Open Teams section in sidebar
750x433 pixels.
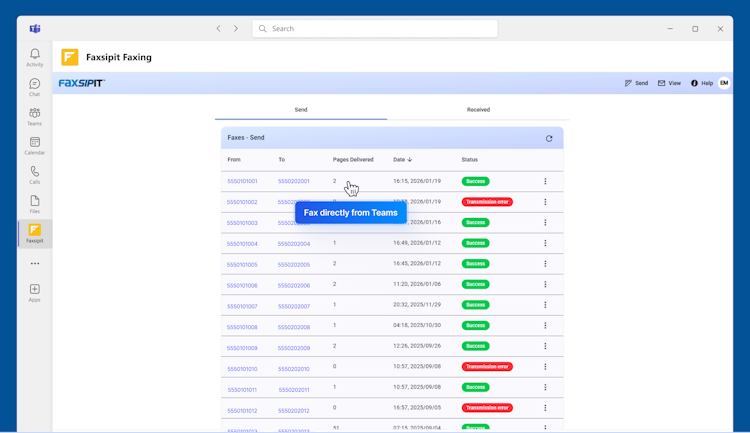(34, 116)
